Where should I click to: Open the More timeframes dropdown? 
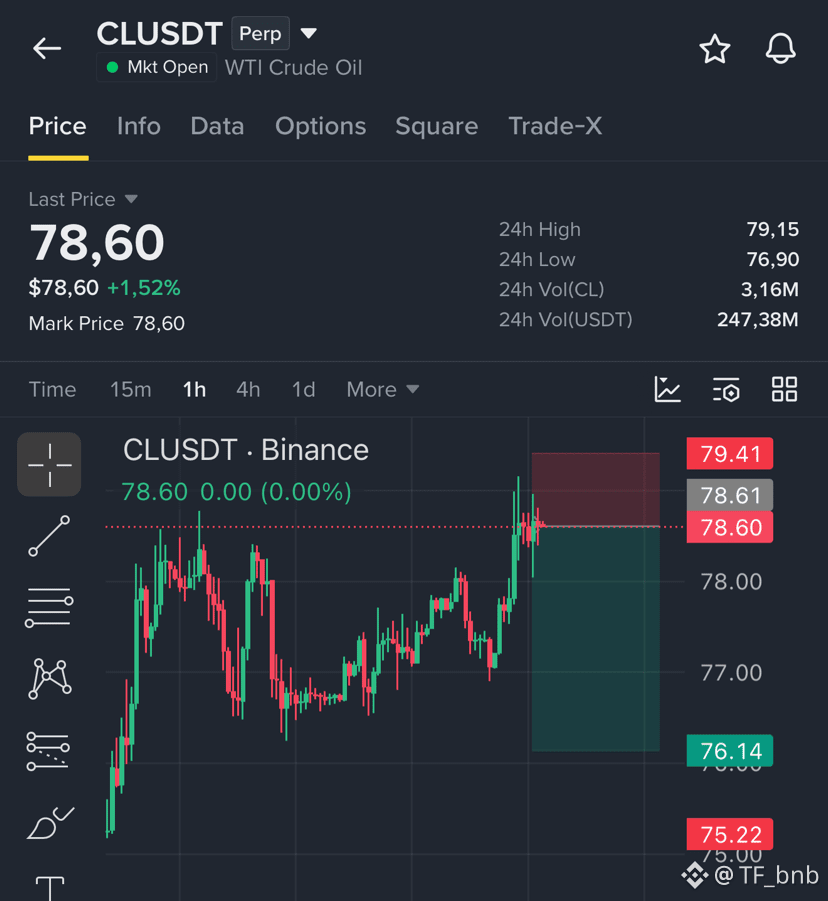click(x=383, y=390)
